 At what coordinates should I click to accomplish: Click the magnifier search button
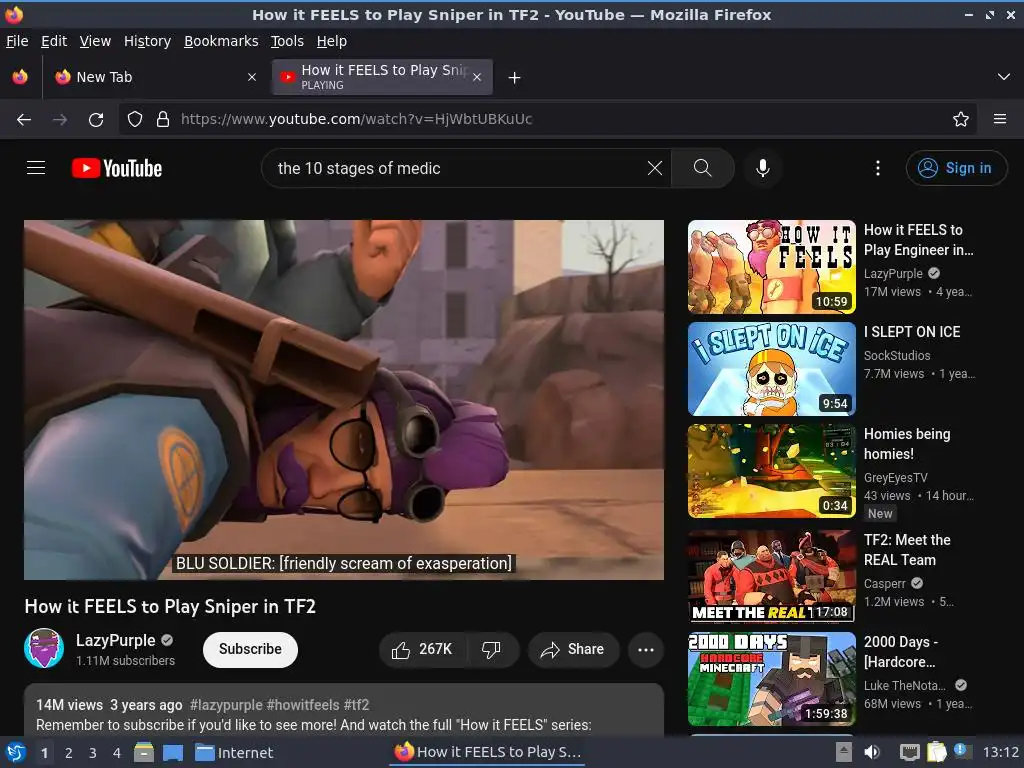coord(703,168)
